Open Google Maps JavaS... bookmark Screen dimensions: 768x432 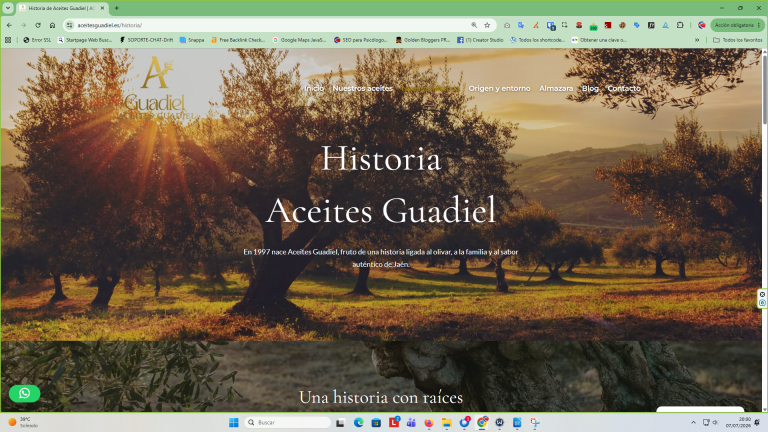pos(299,40)
